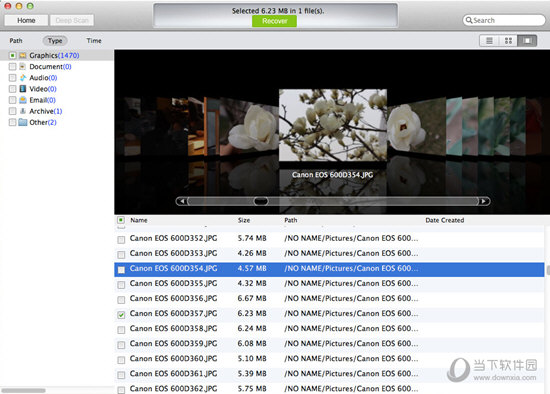Viewport: 550px width, 394px height.
Task: Check the Document category checkbox
Action: [13, 67]
